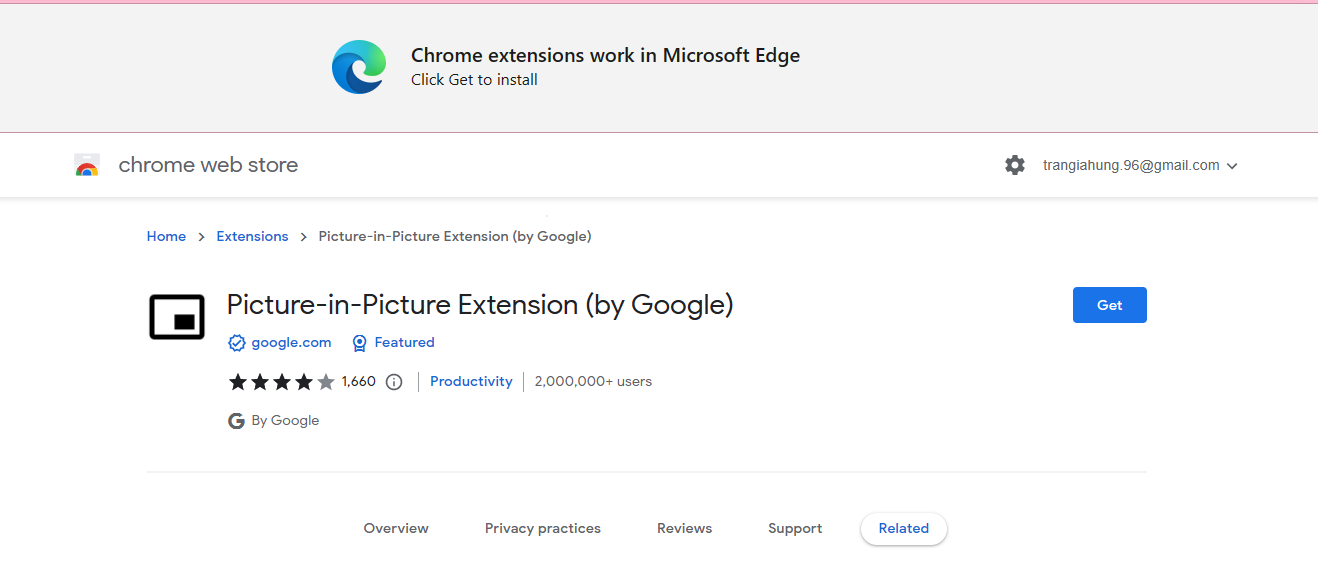Click the star rating display
1318x581 pixels.
(281, 382)
